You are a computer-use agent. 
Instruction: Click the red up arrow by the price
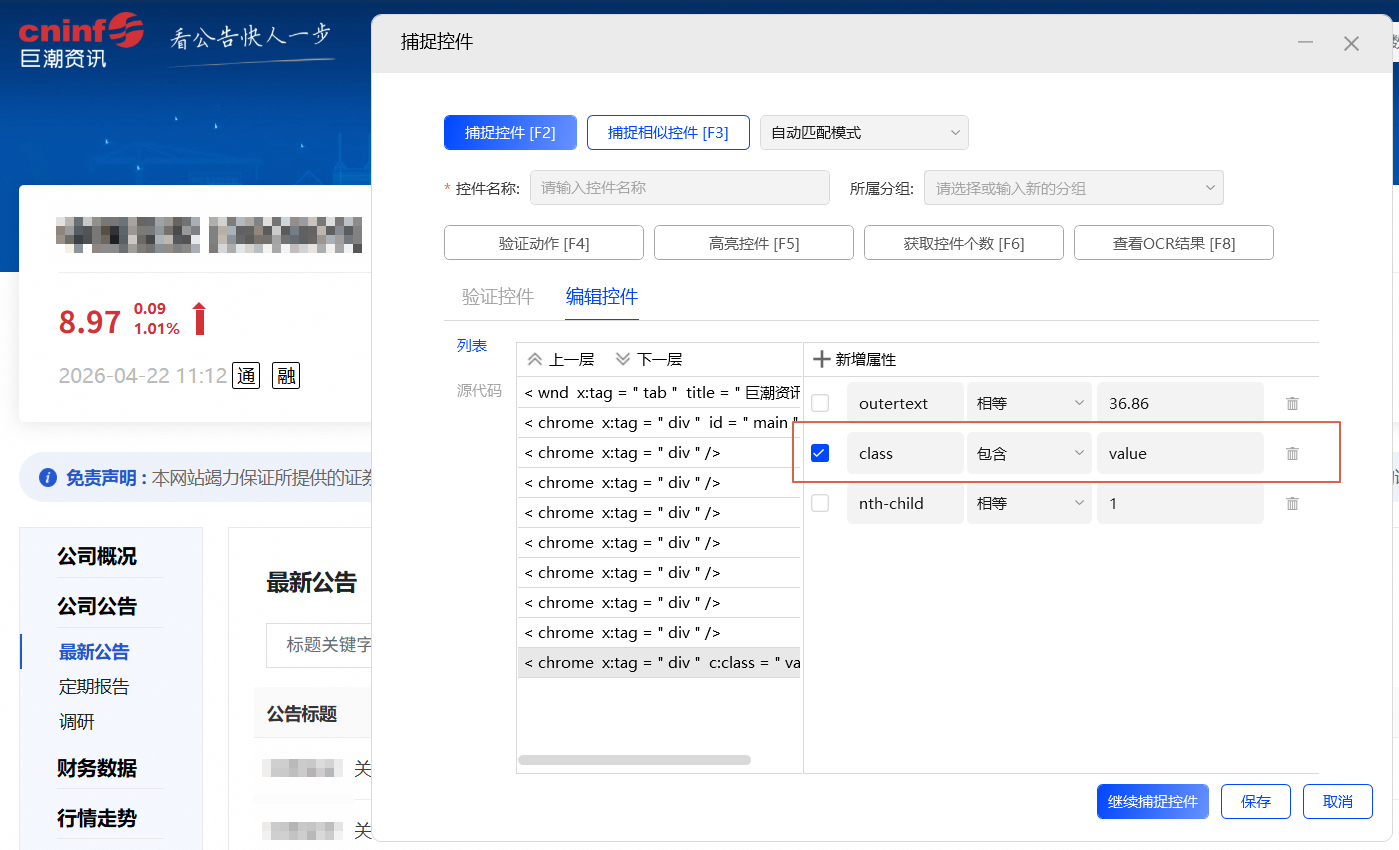pos(199,319)
